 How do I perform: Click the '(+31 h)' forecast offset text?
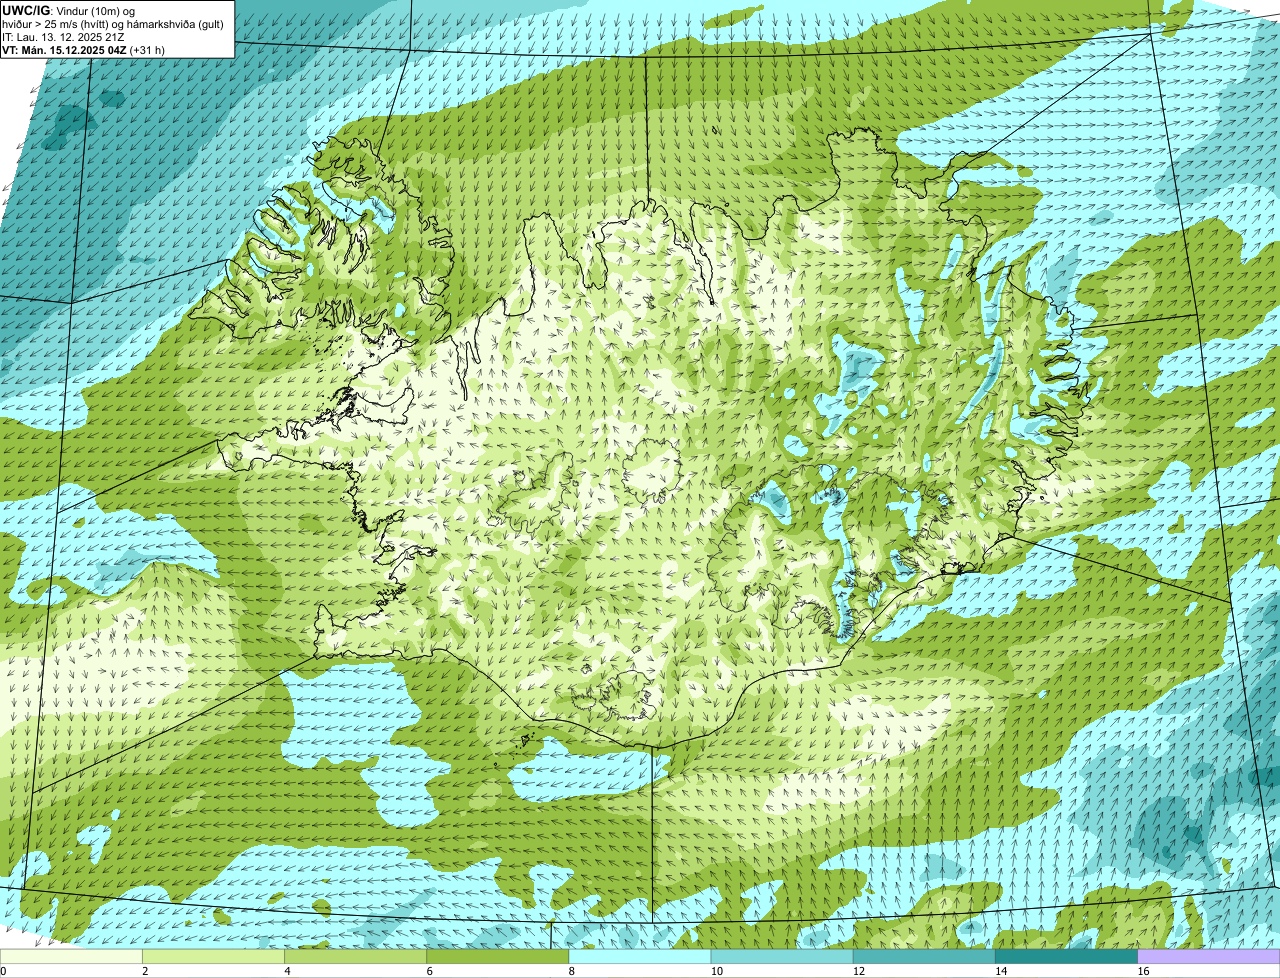click(x=147, y=50)
